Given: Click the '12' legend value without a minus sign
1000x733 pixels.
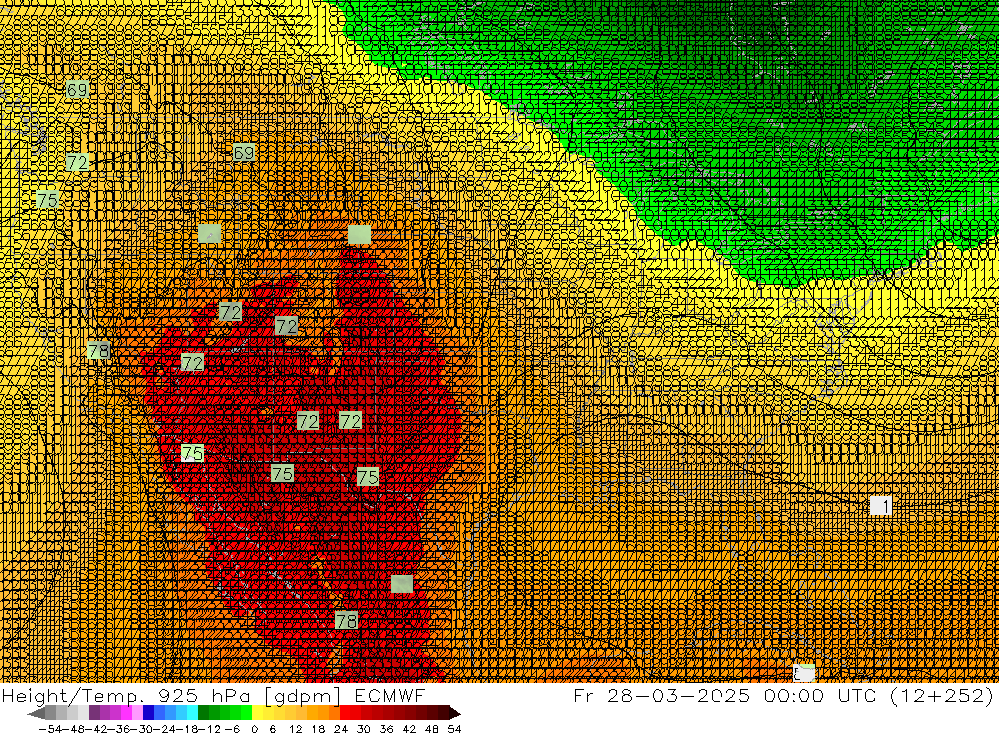Looking at the screenshot, I should pos(295,729).
